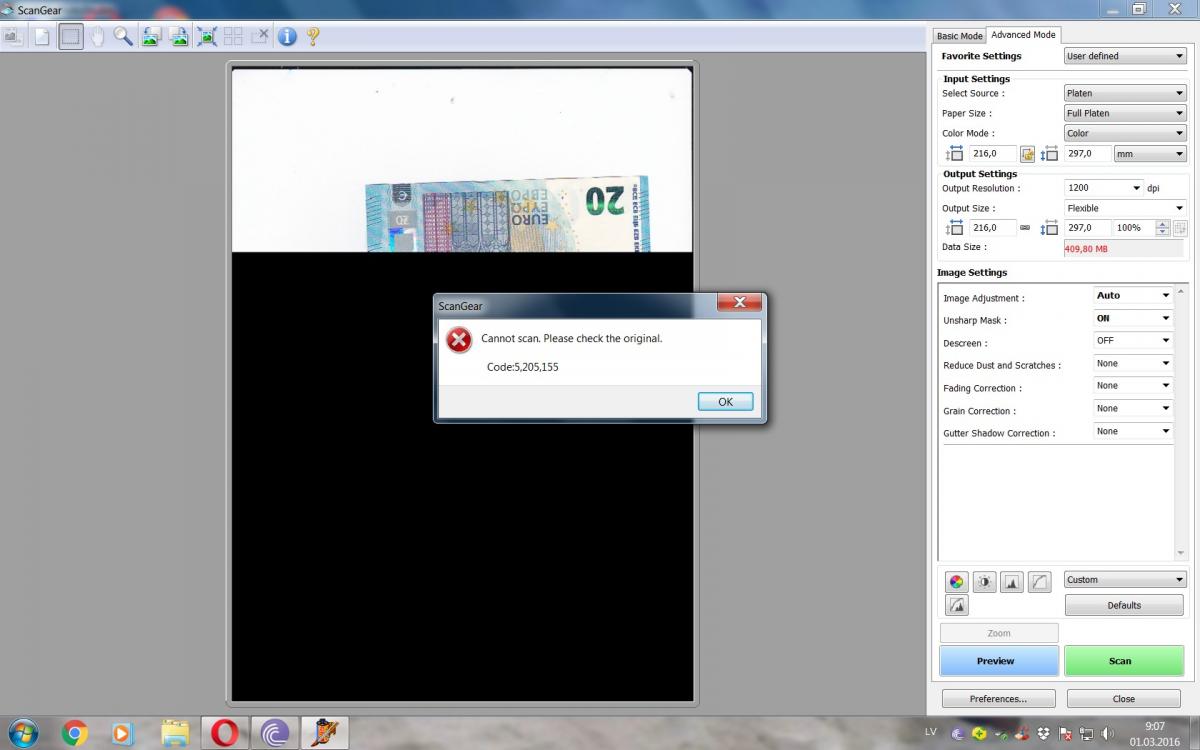Open the Final Review tone icon
The height and width of the screenshot is (750, 1200).
click(957, 605)
